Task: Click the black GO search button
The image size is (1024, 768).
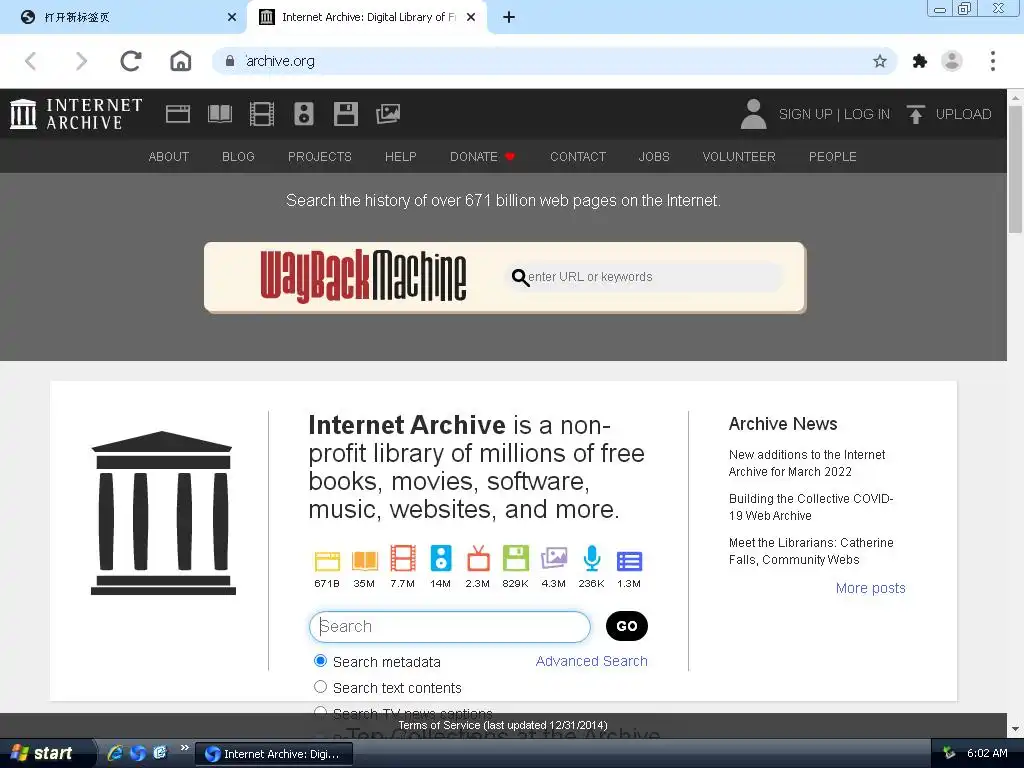Action: [626, 626]
